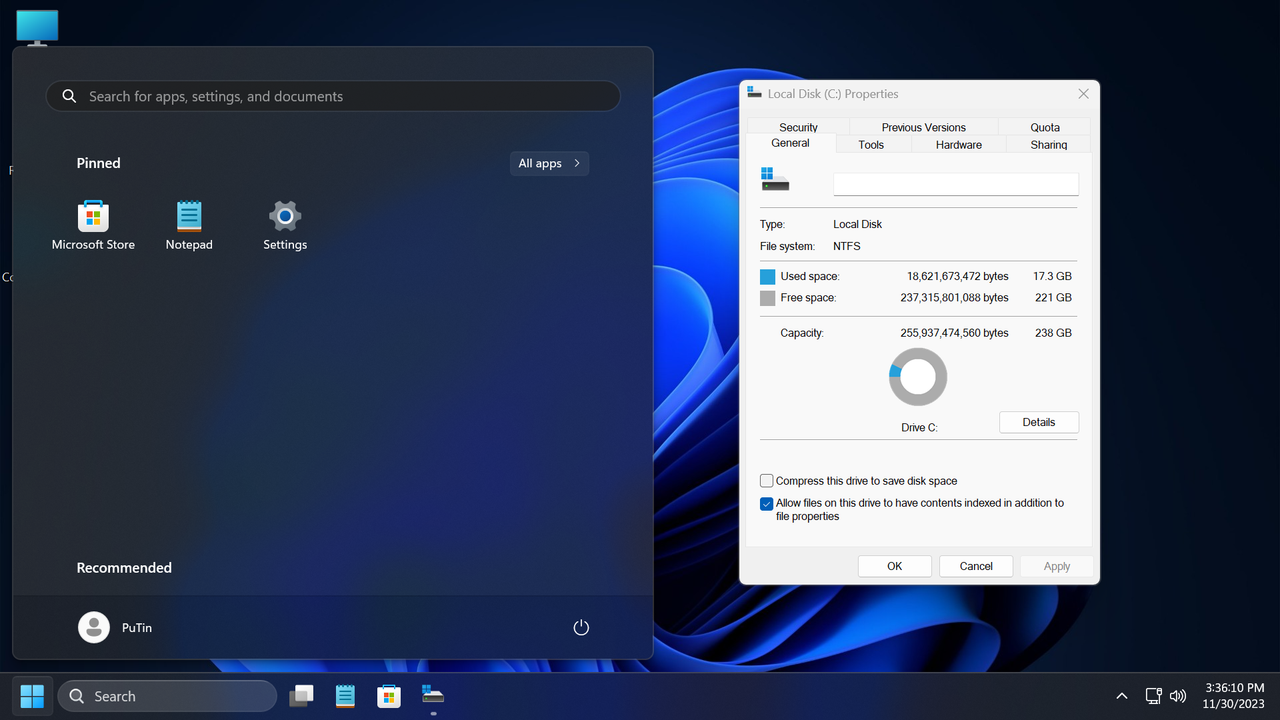The image size is (1280, 720).
Task: Apply the drive property changes
Action: pos(1056,565)
